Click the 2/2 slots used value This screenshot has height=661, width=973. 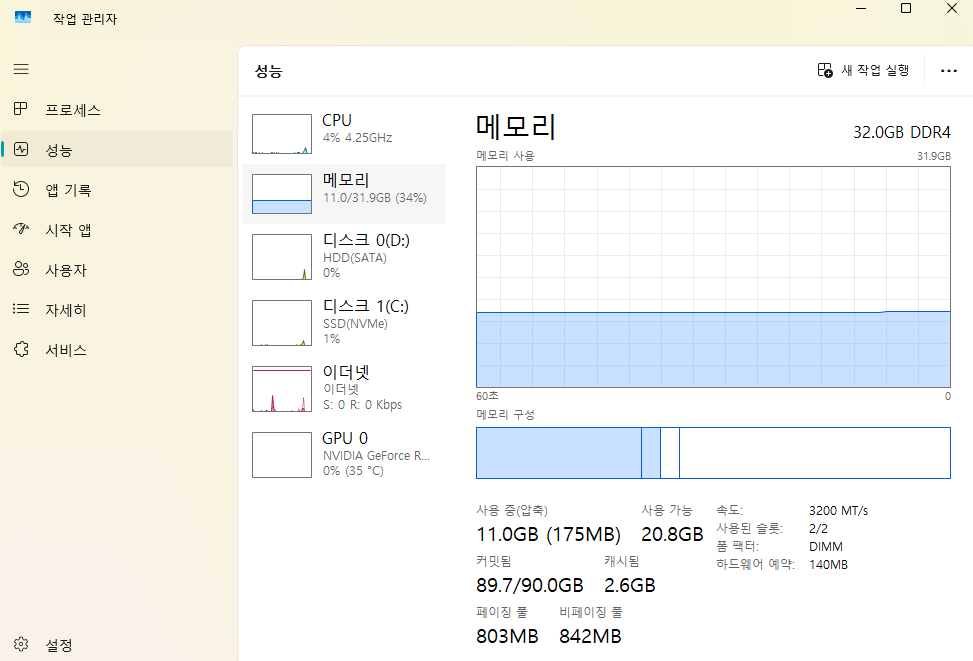[818, 529]
